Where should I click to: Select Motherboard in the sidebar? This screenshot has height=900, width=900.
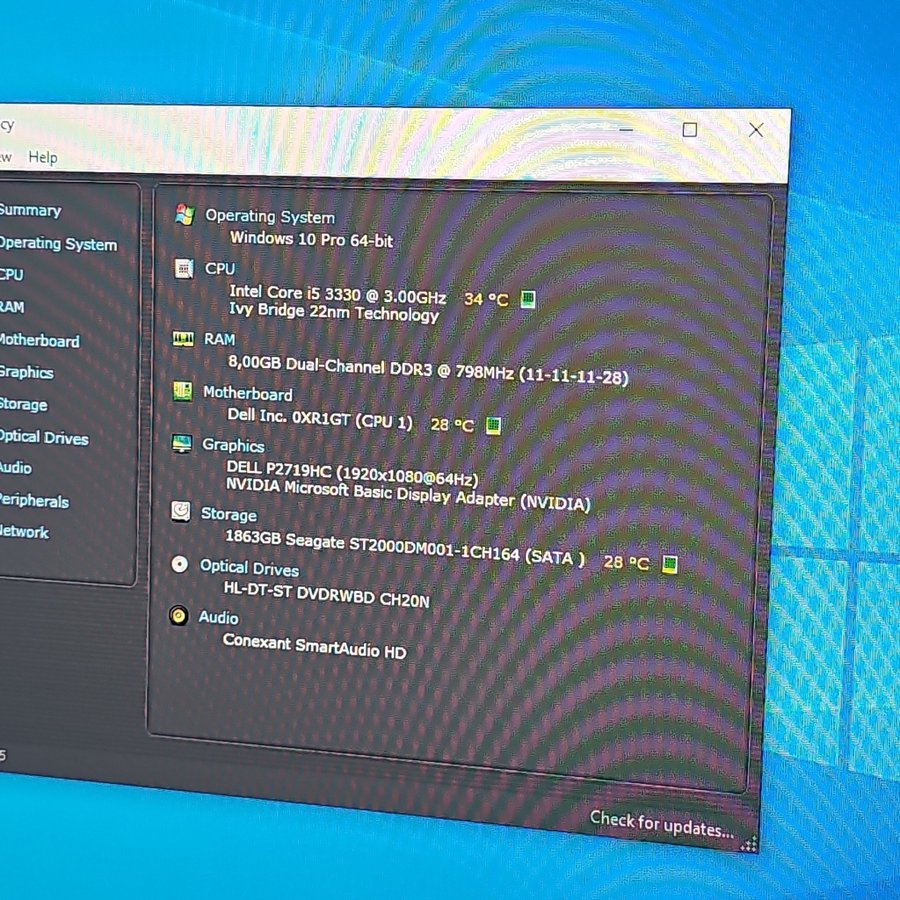tap(39, 340)
